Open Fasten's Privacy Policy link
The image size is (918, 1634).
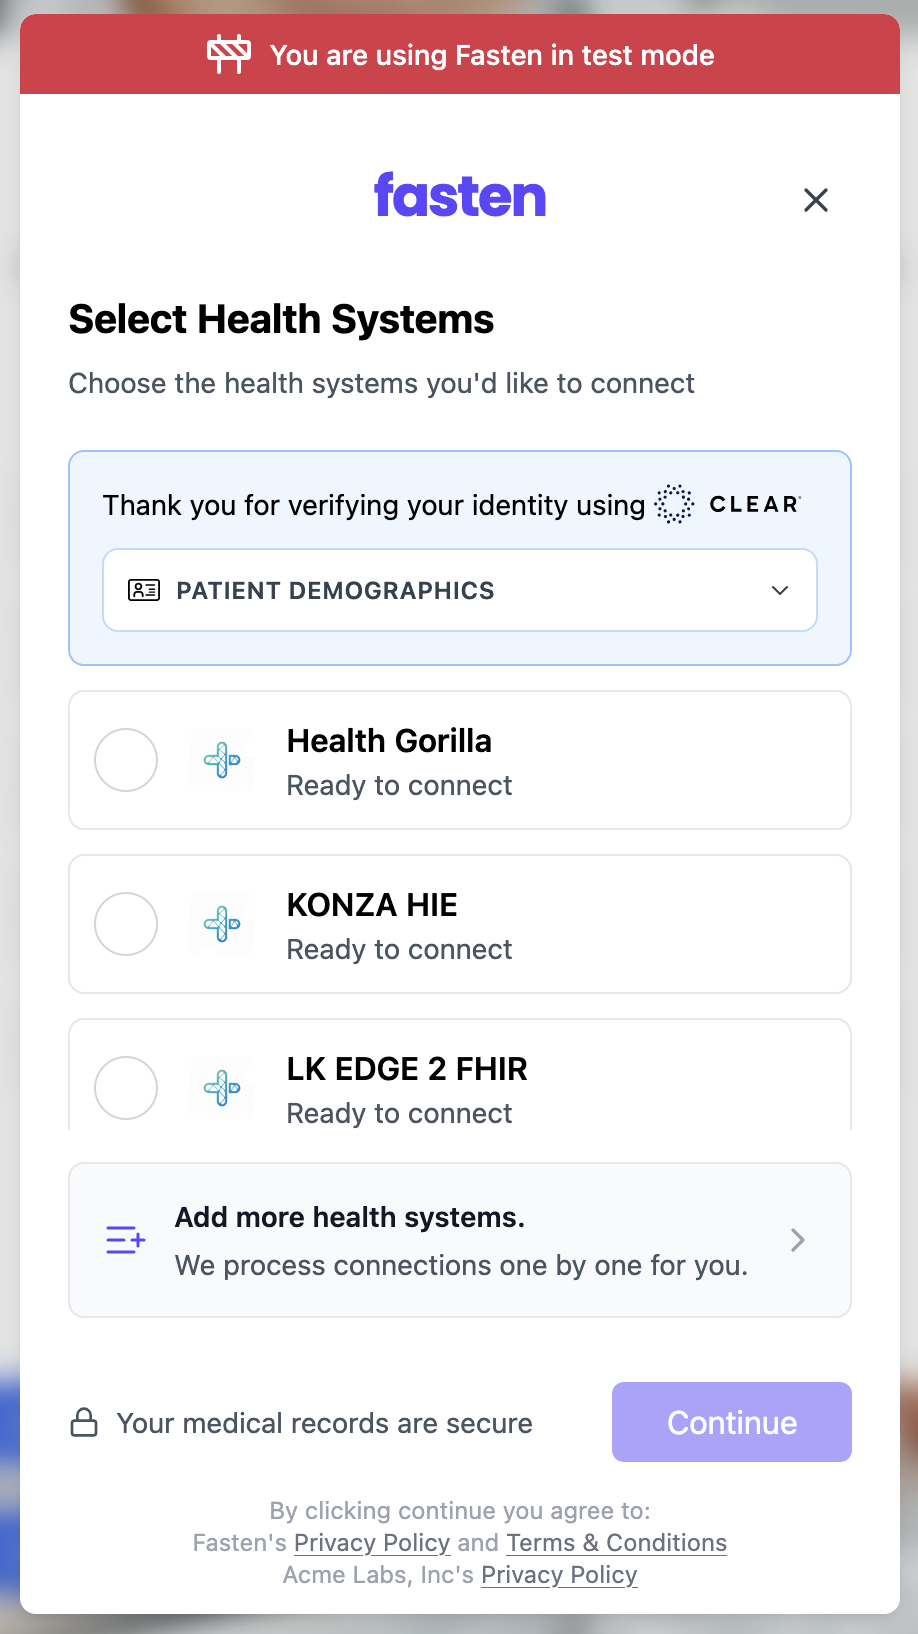tap(372, 1543)
